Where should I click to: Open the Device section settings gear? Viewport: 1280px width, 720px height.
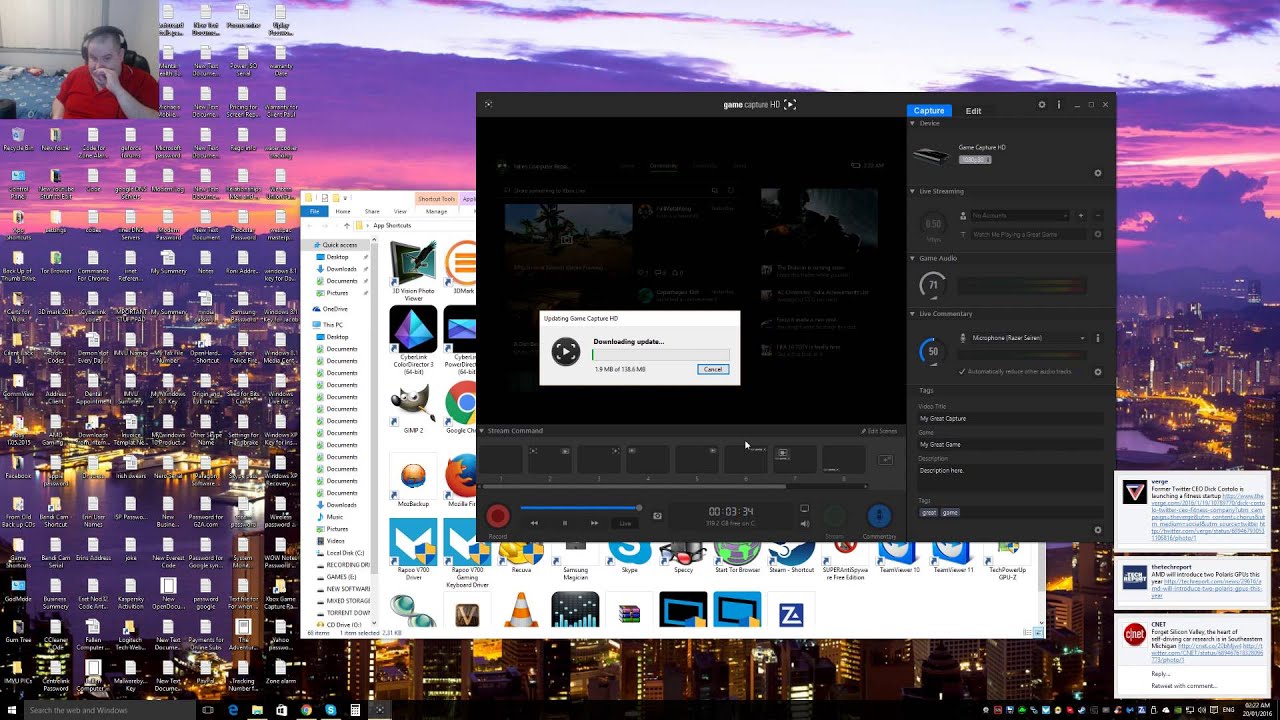pyautogui.click(x=1098, y=173)
